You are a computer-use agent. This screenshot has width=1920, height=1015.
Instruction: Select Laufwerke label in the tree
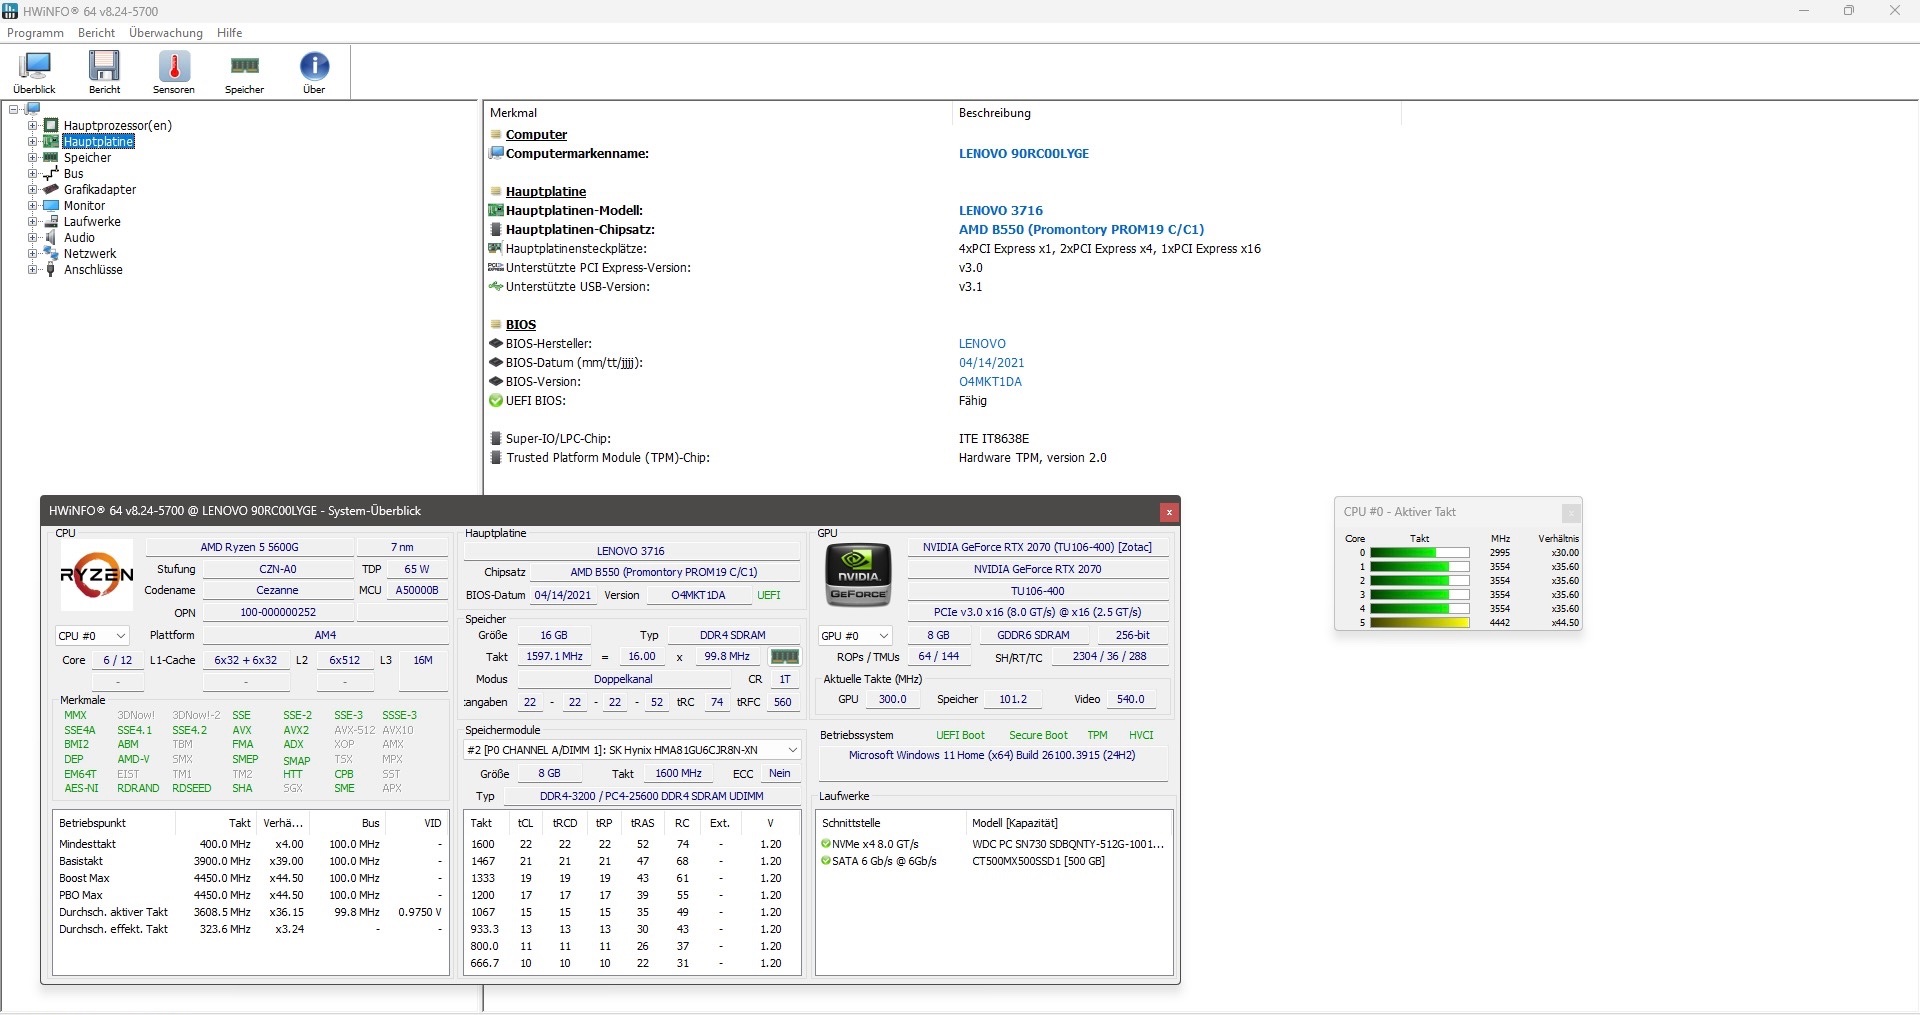coord(92,221)
